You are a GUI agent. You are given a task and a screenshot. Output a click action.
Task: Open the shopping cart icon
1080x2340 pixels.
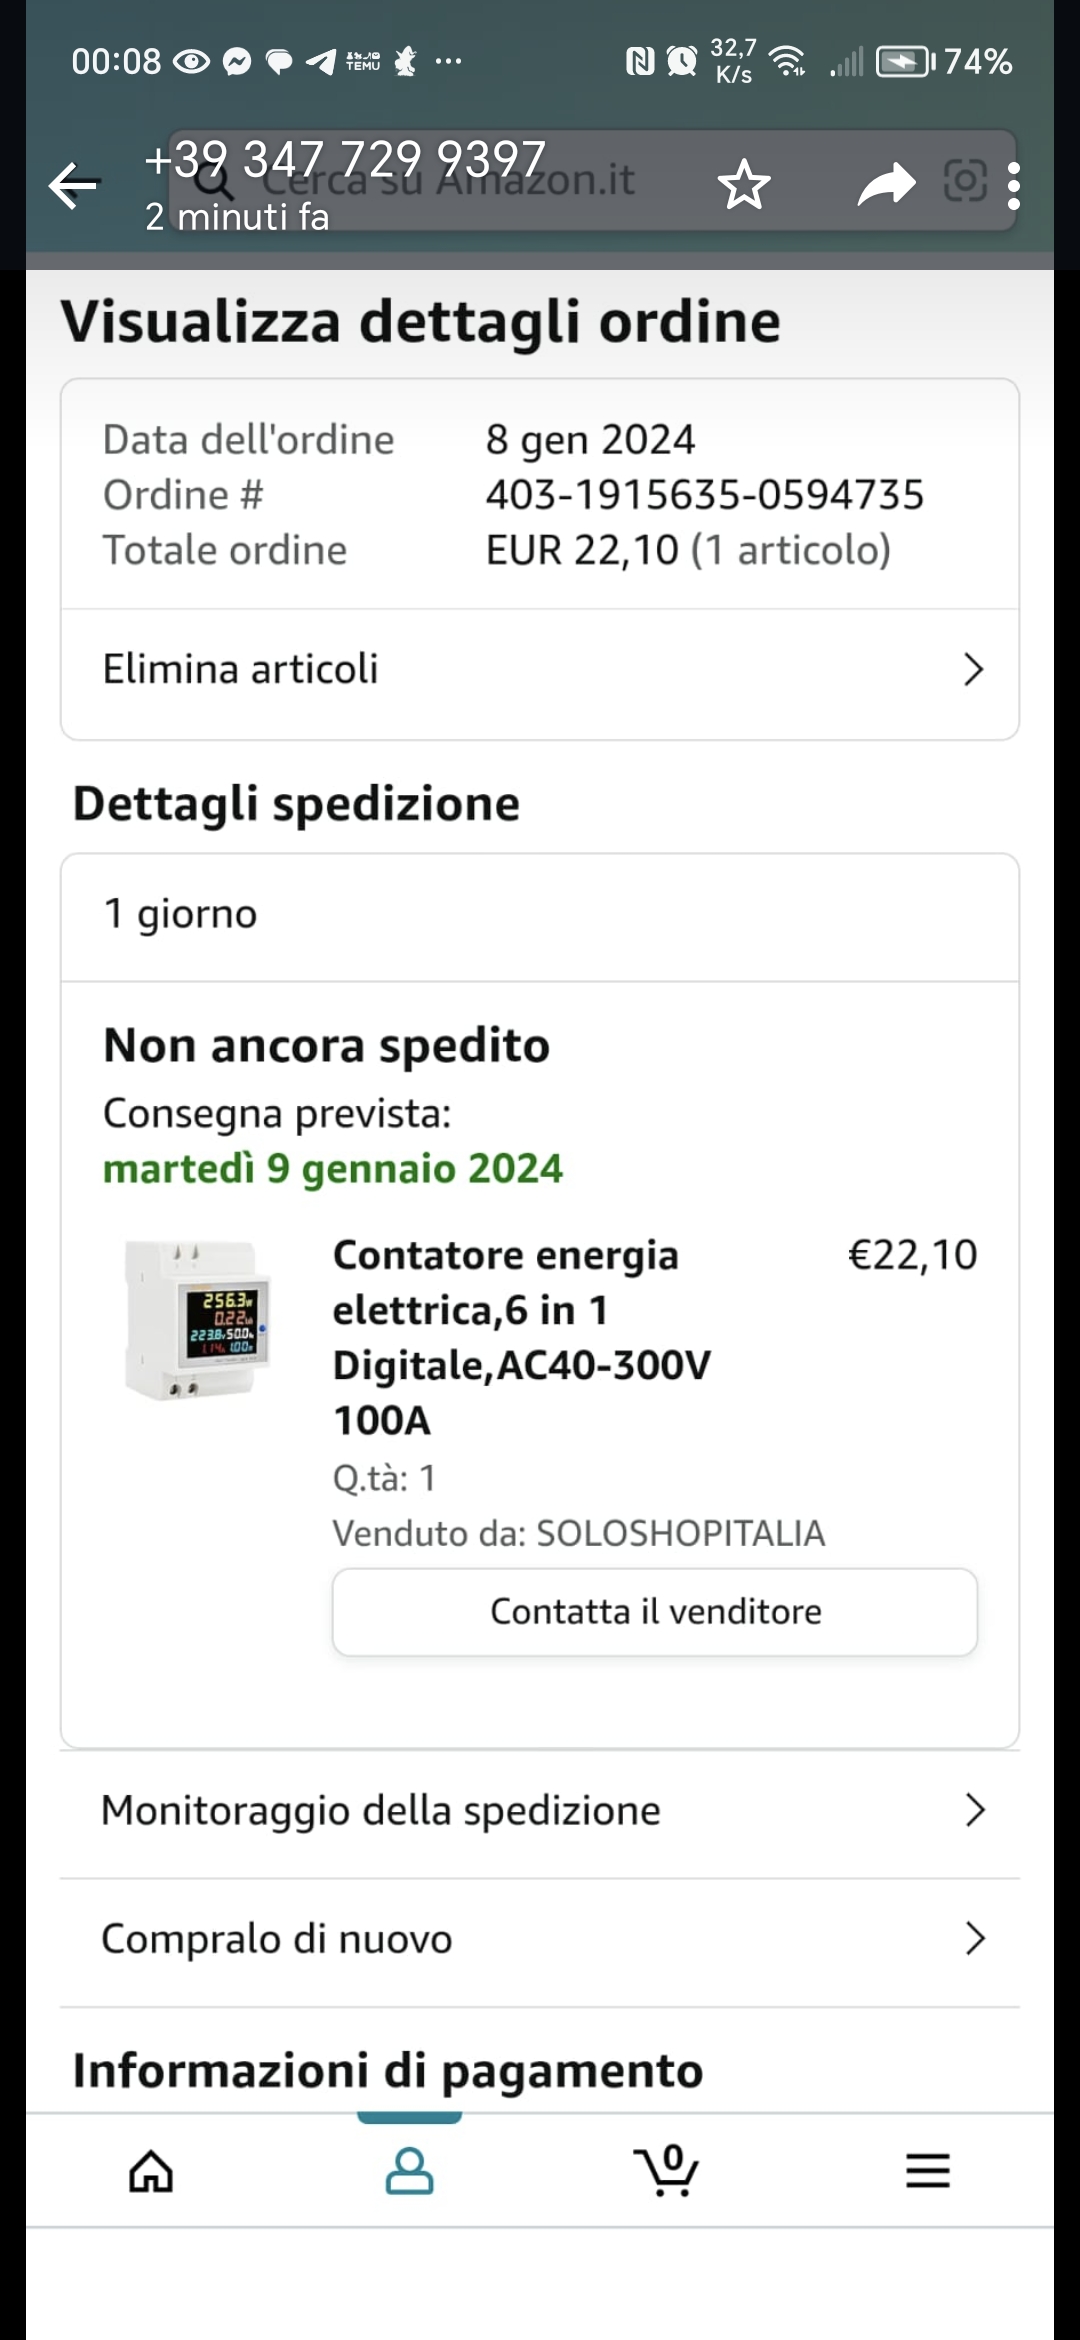[667, 2171]
